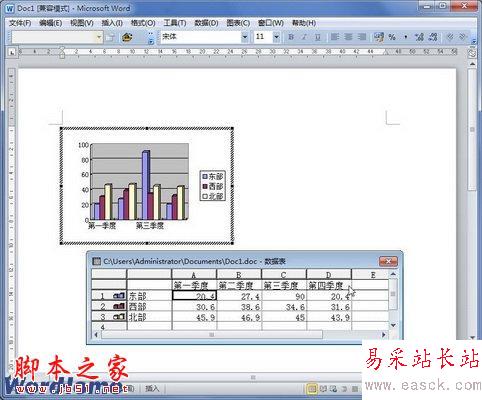
Task: Select datasheet row 4 header
Action: click(109, 326)
